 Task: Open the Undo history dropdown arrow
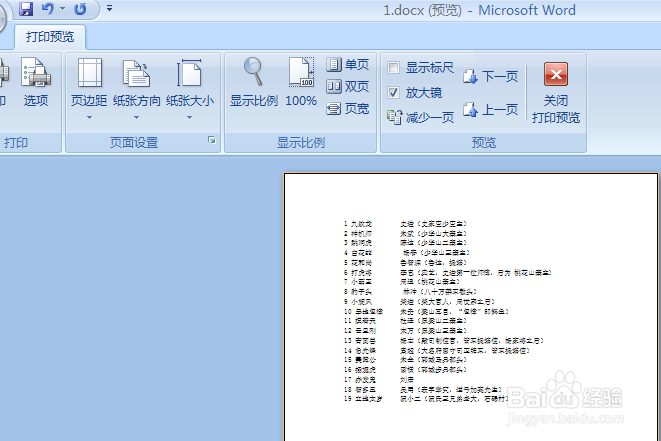tap(62, 8)
